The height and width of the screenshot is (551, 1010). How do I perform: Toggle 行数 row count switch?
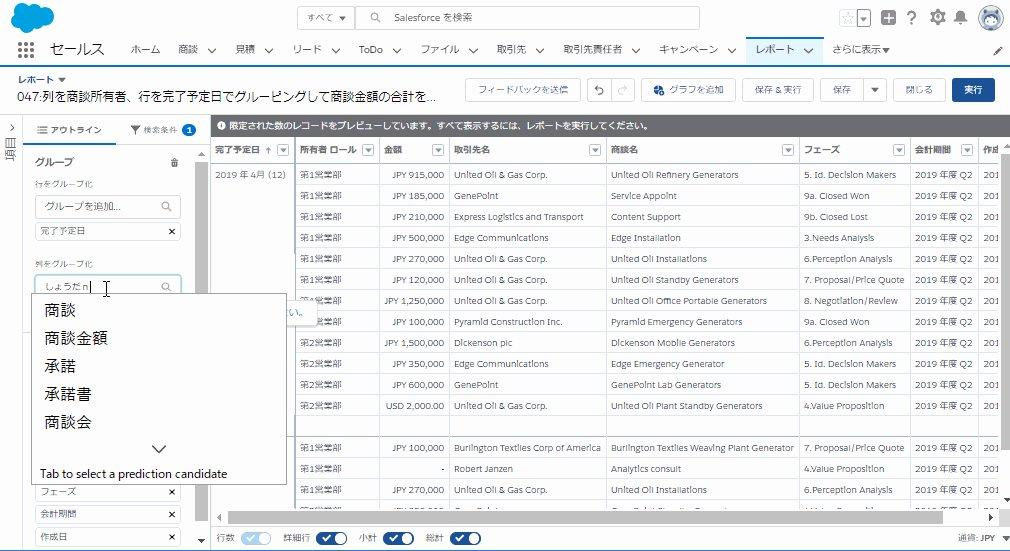tap(256, 538)
